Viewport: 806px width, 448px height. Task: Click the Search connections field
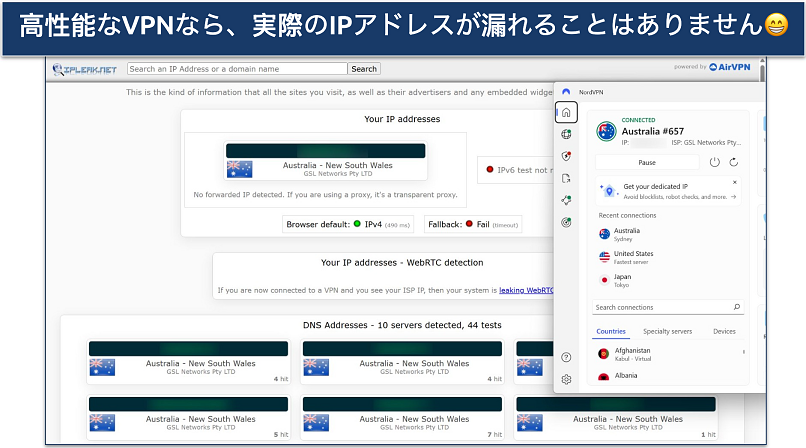tap(660, 307)
